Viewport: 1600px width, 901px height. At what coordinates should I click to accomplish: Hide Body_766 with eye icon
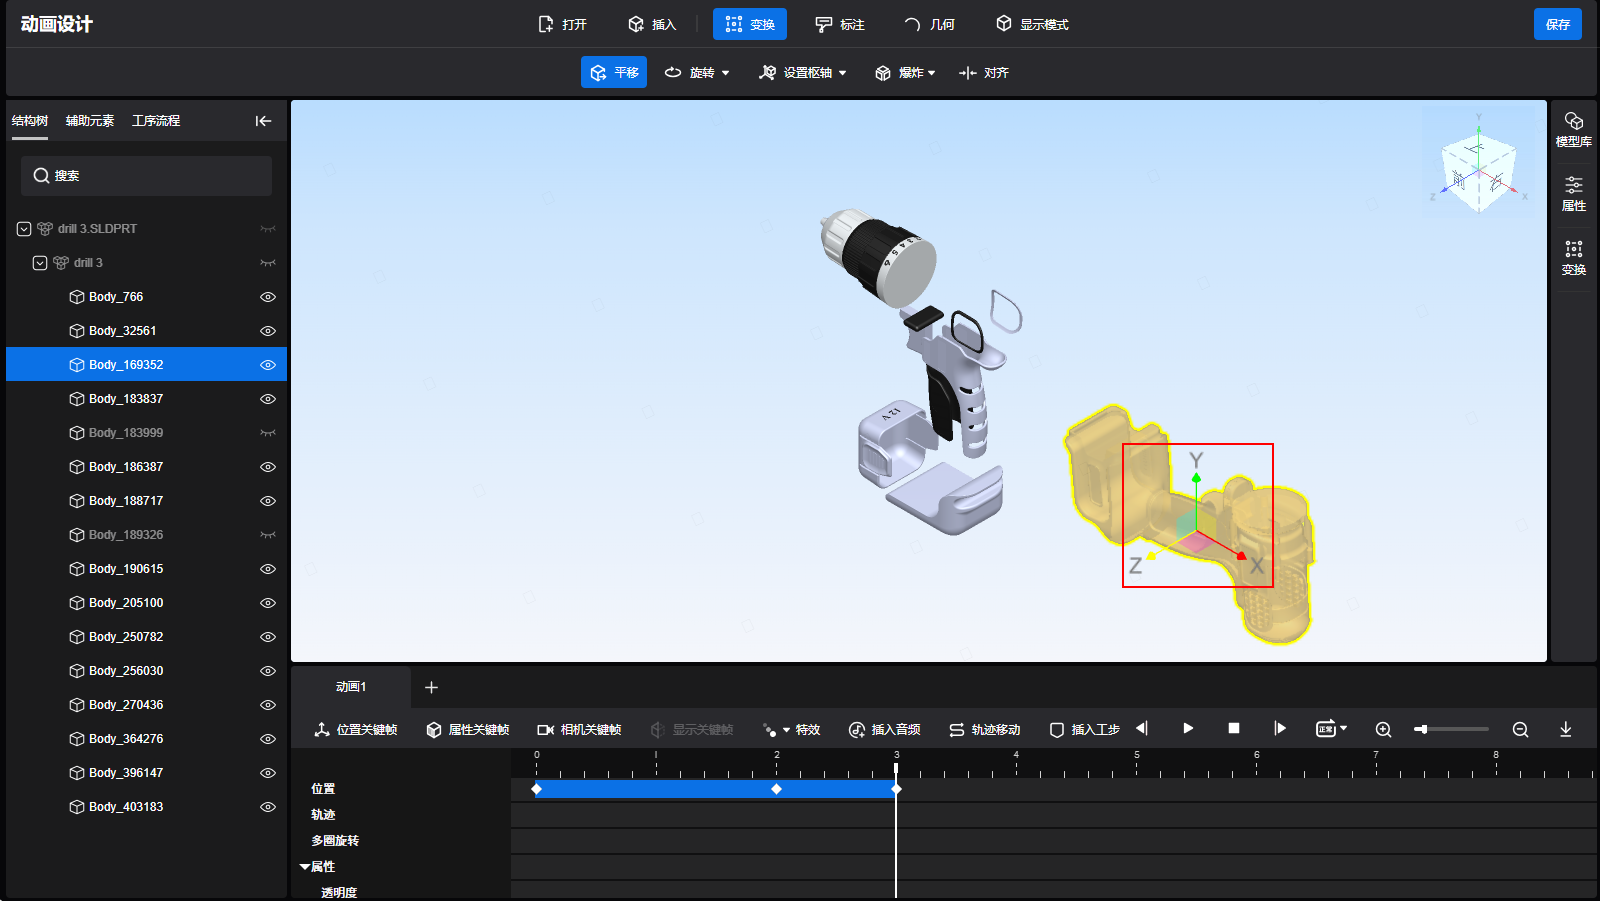pos(268,297)
